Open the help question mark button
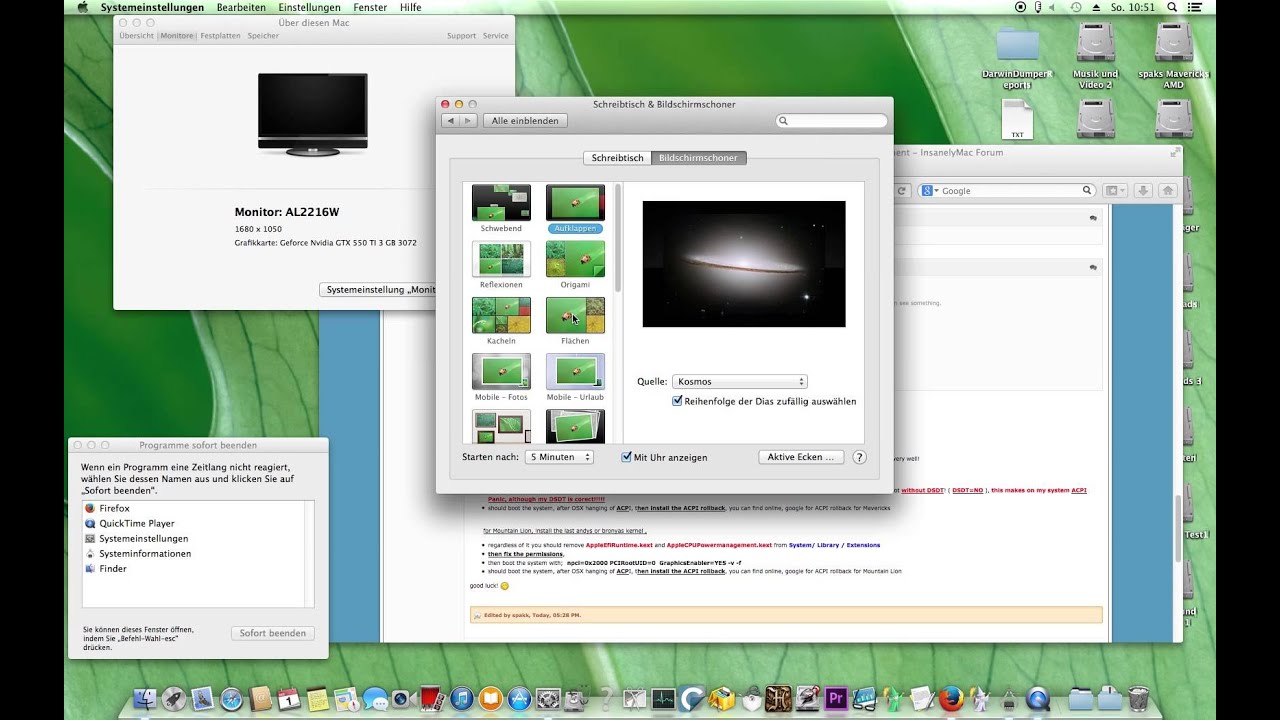 point(859,457)
